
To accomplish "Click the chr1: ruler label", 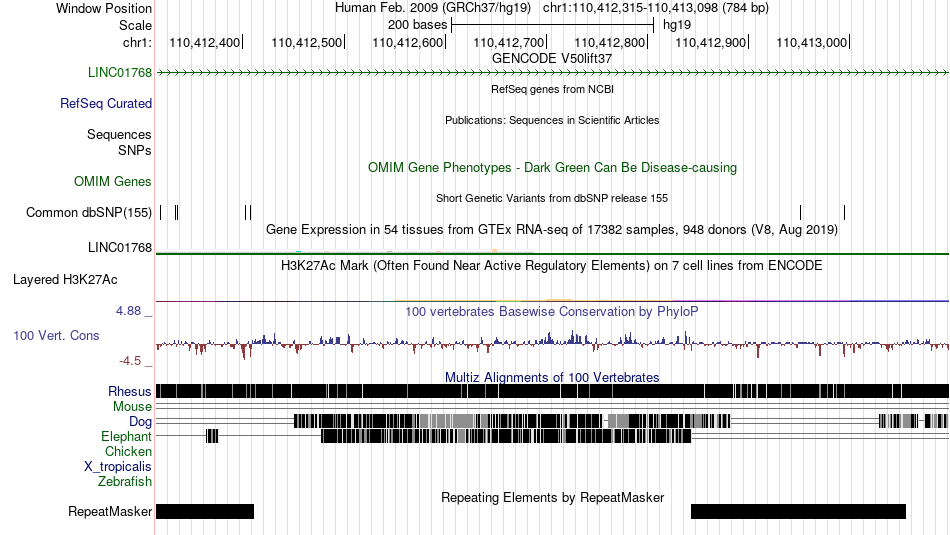I will tap(137, 42).
